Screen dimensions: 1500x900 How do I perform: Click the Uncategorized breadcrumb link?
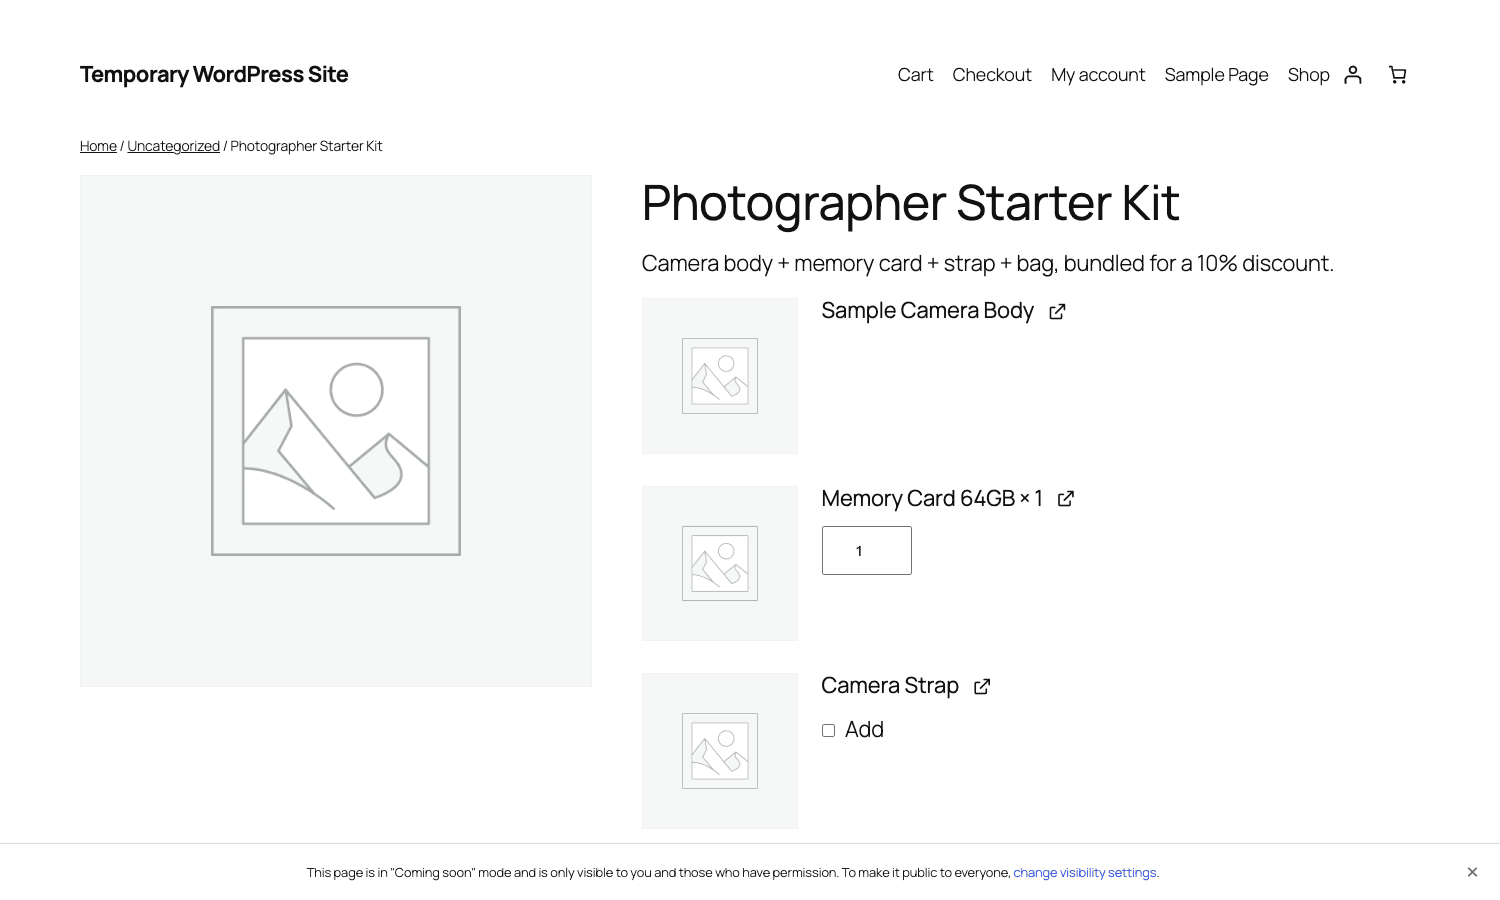173,146
